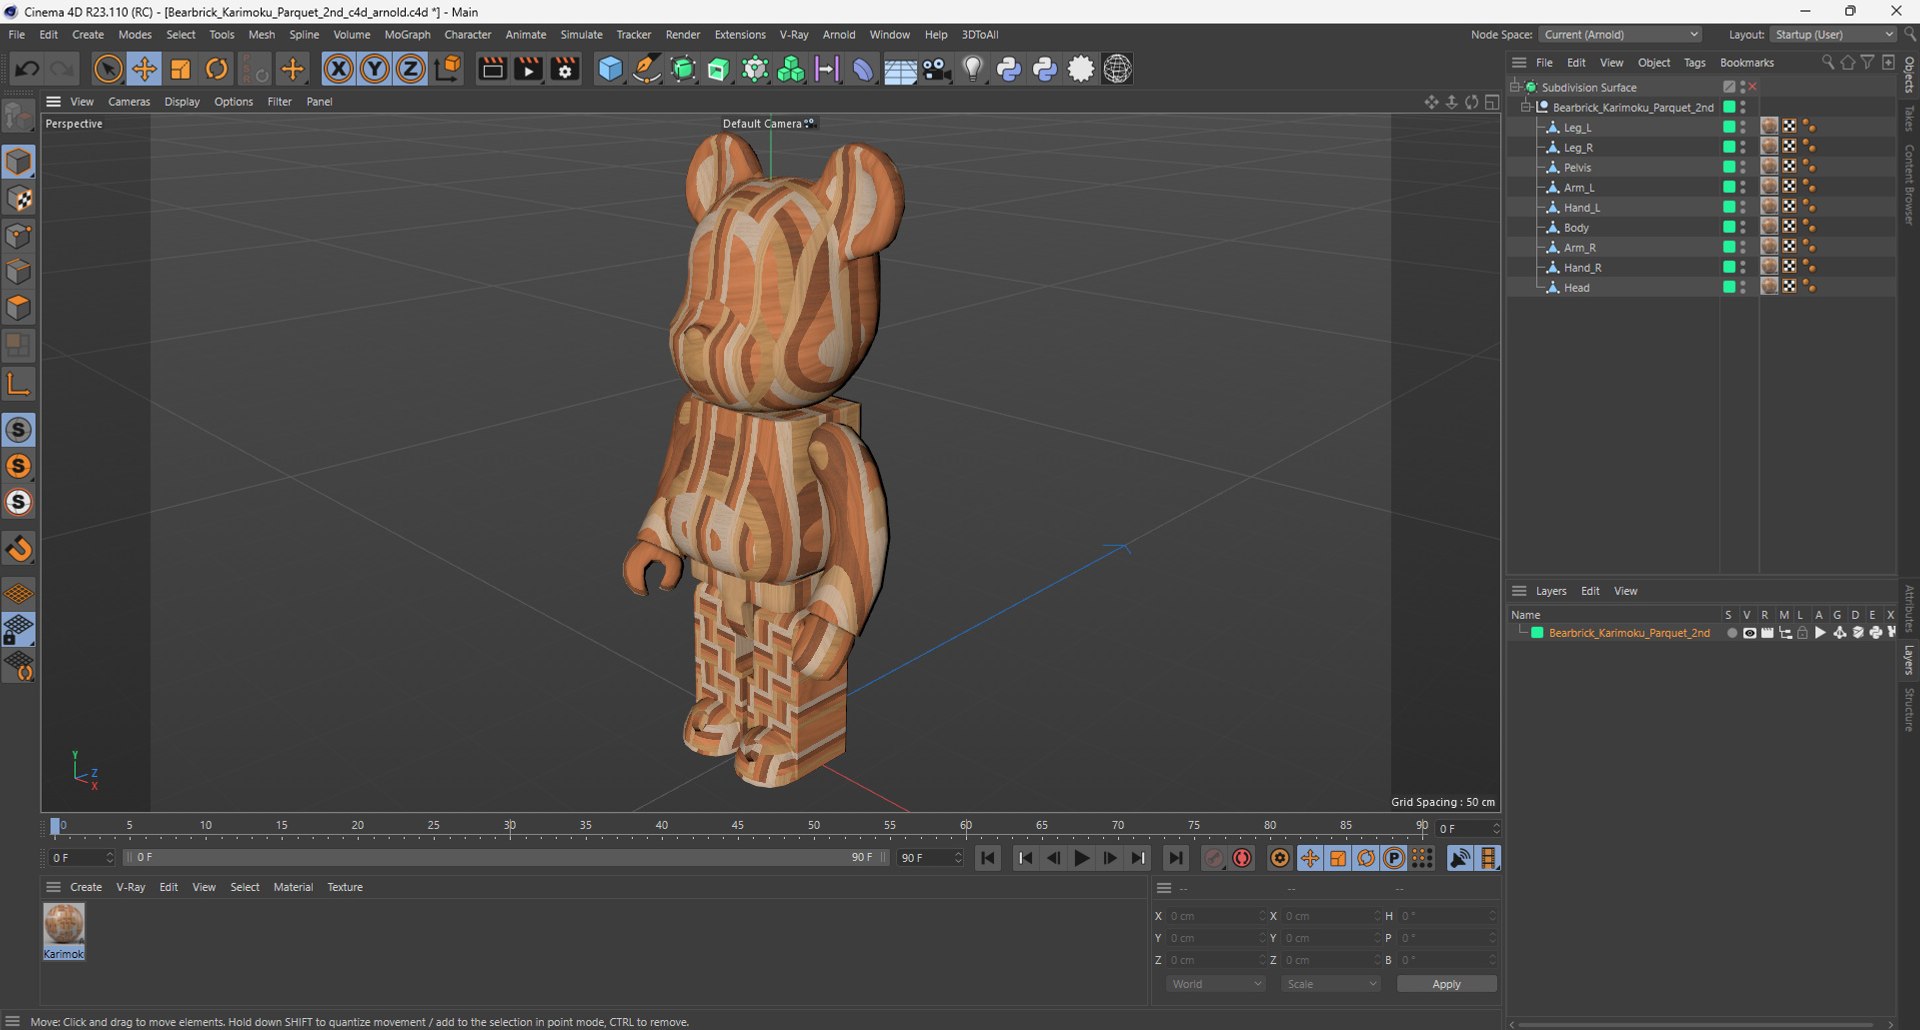The width and height of the screenshot is (1920, 1030).
Task: Click Make Editable in left palette
Action: point(19,117)
